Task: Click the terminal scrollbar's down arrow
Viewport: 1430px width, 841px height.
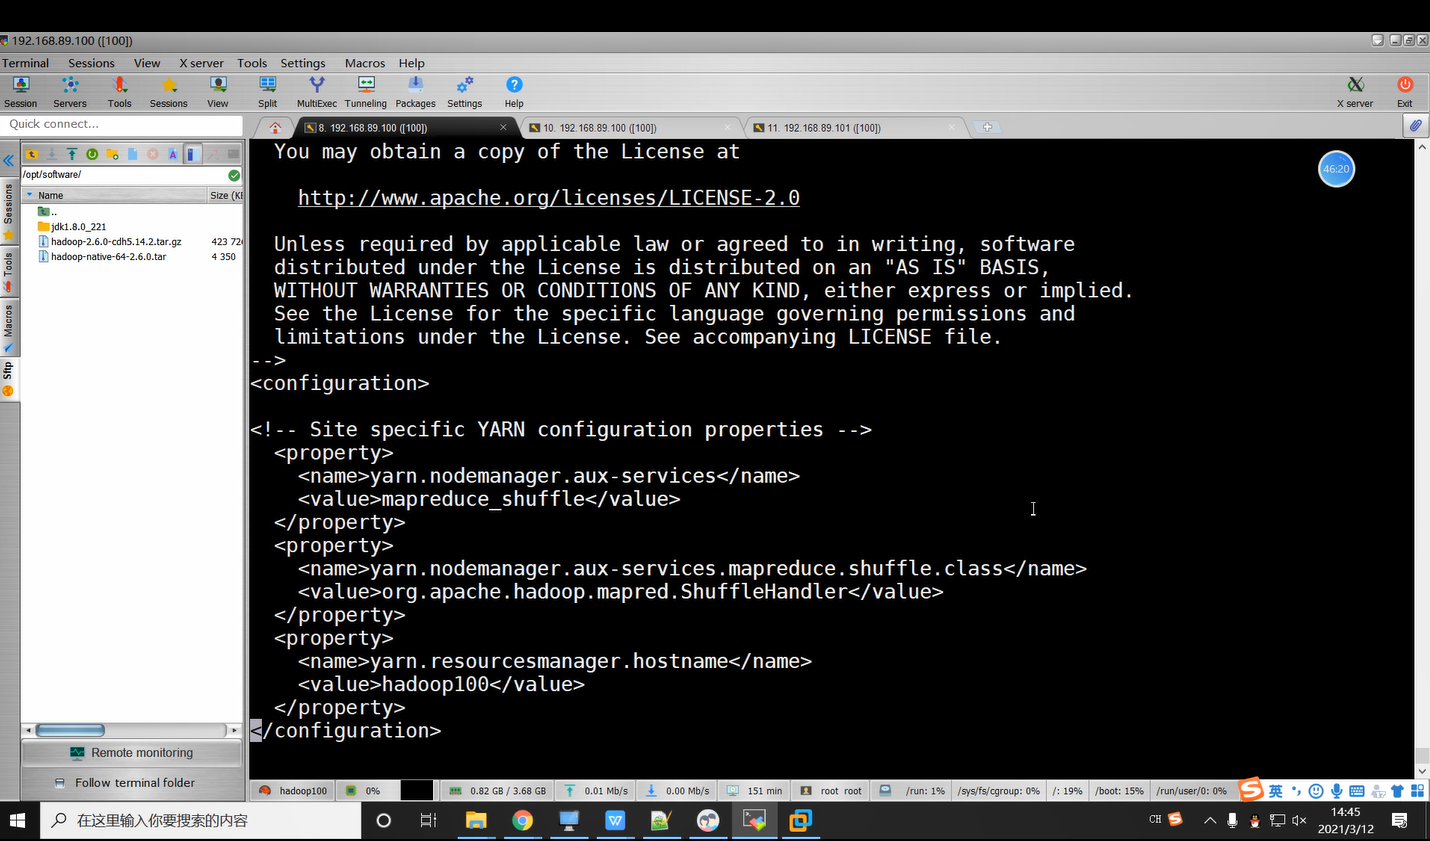Action: [1422, 771]
